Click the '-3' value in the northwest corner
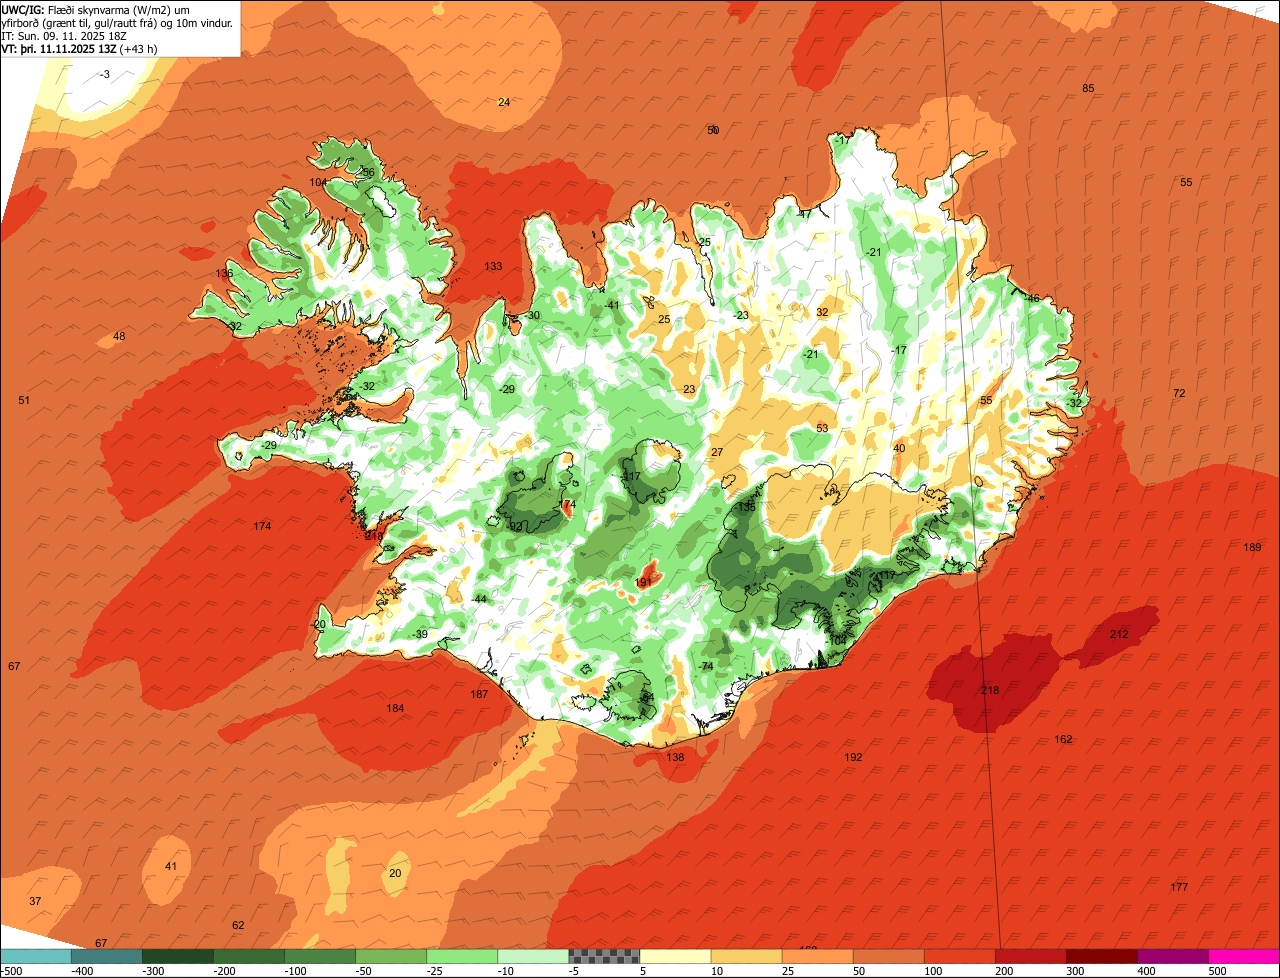This screenshot has width=1280, height=978. coord(105,75)
